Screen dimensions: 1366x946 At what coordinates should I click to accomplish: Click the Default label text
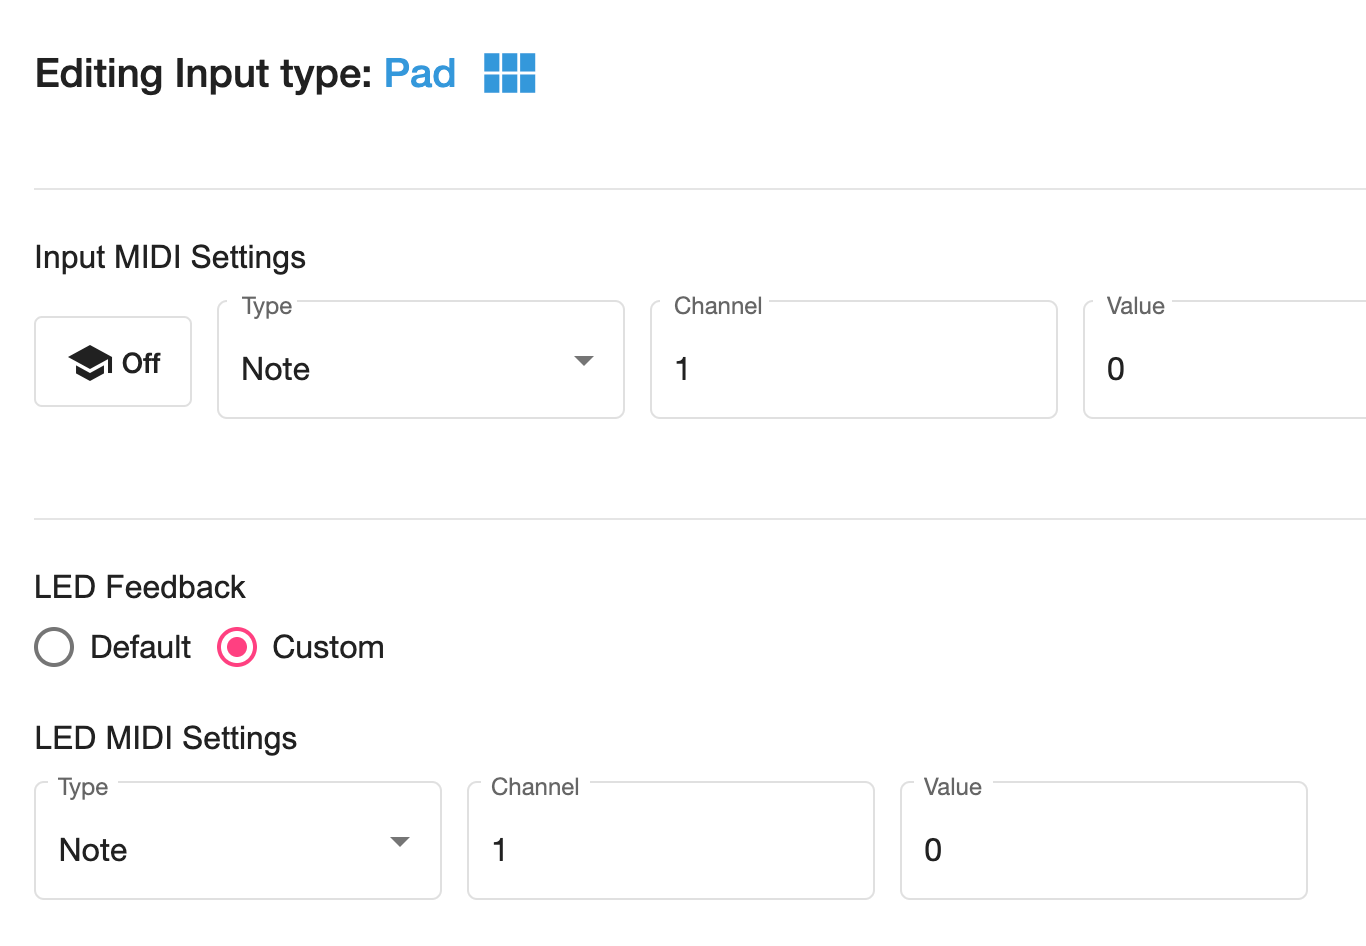coord(140,647)
